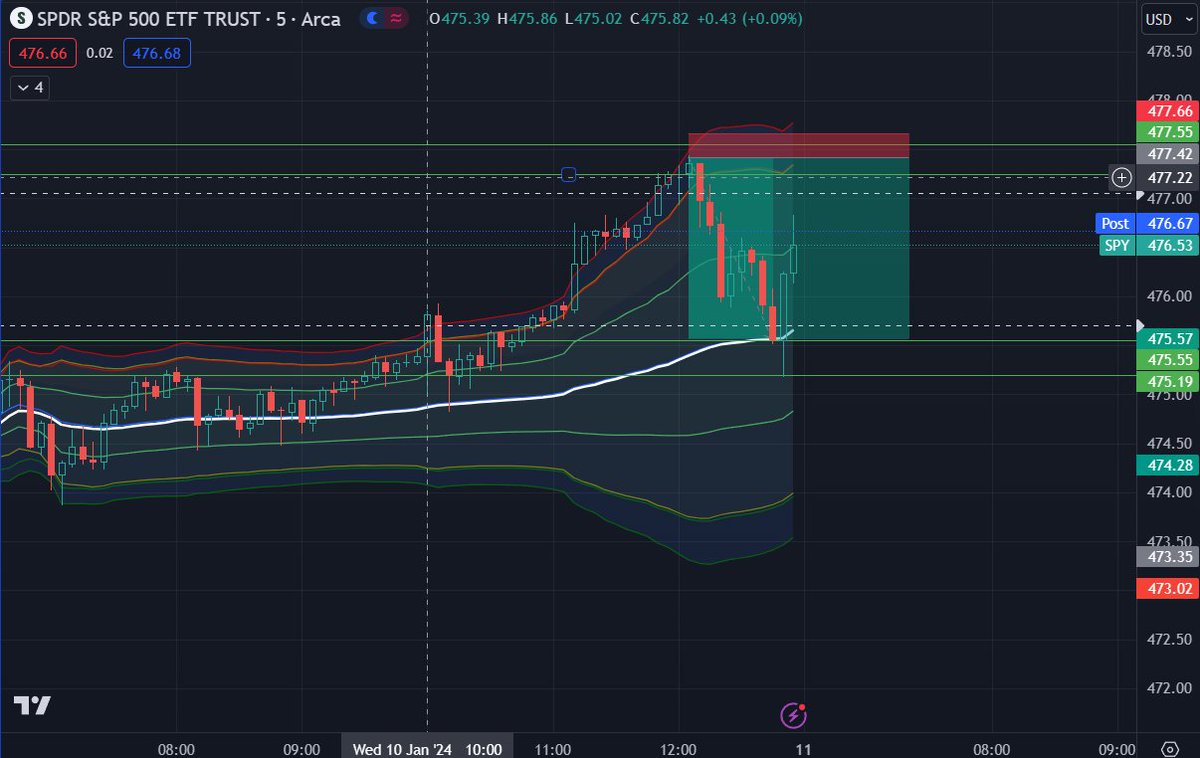The height and width of the screenshot is (758, 1200).
Task: Click the TradingView logo in bottom-left
Action: pyautogui.click(x=31, y=705)
